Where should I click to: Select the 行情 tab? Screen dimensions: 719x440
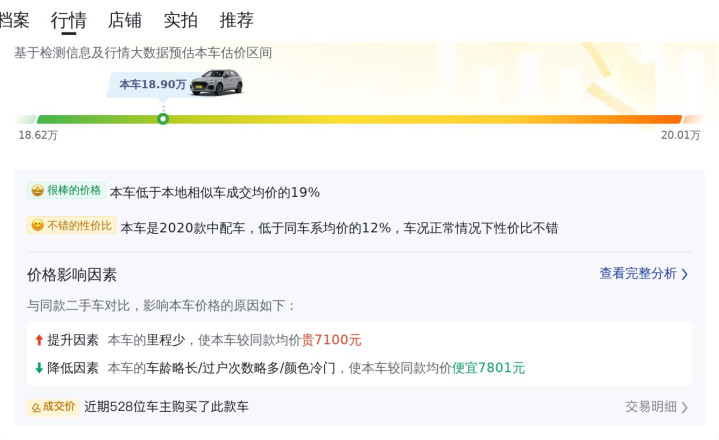69,20
